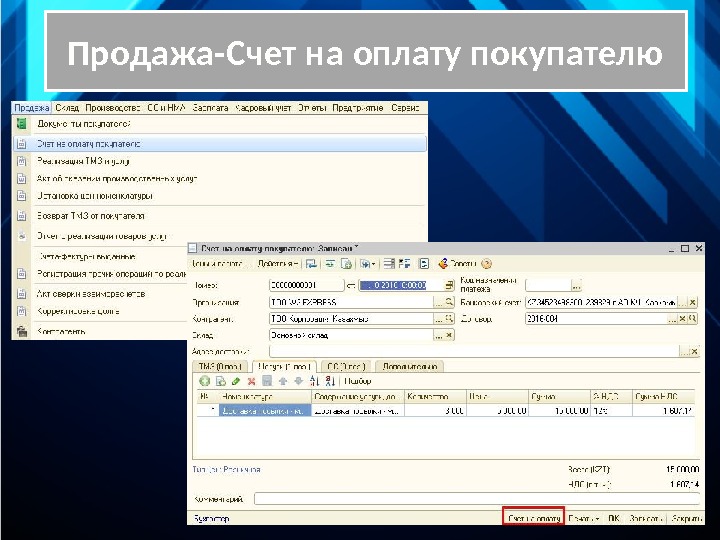
Task: Click the ОК button
Action: click(614, 518)
